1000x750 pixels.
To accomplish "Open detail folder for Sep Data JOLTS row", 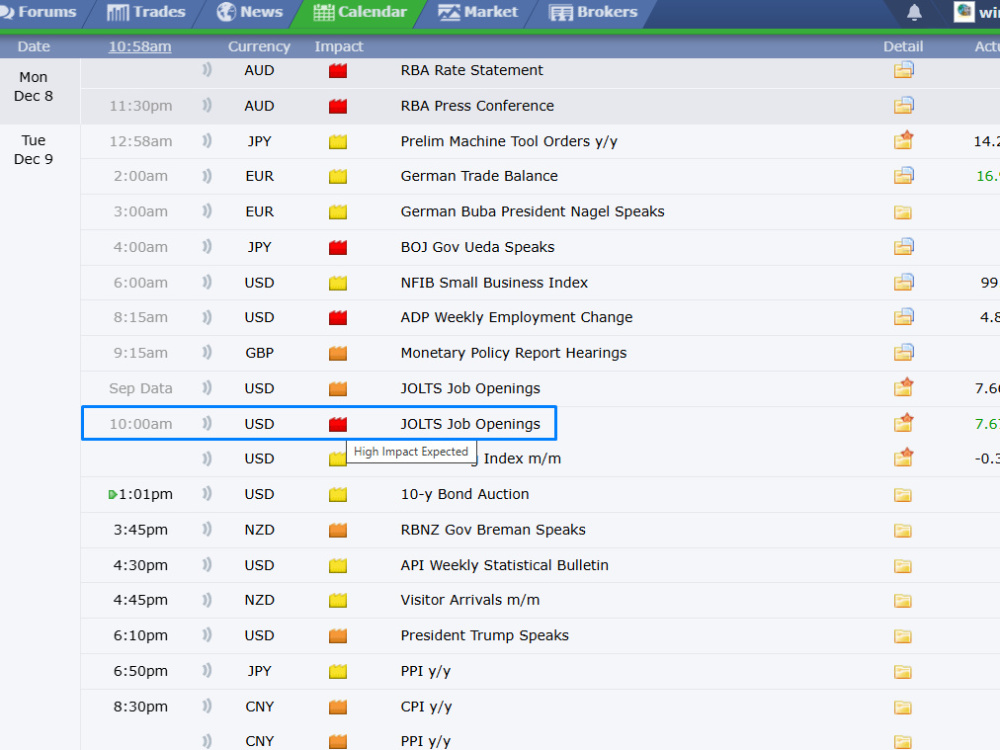I will coord(903,386).
